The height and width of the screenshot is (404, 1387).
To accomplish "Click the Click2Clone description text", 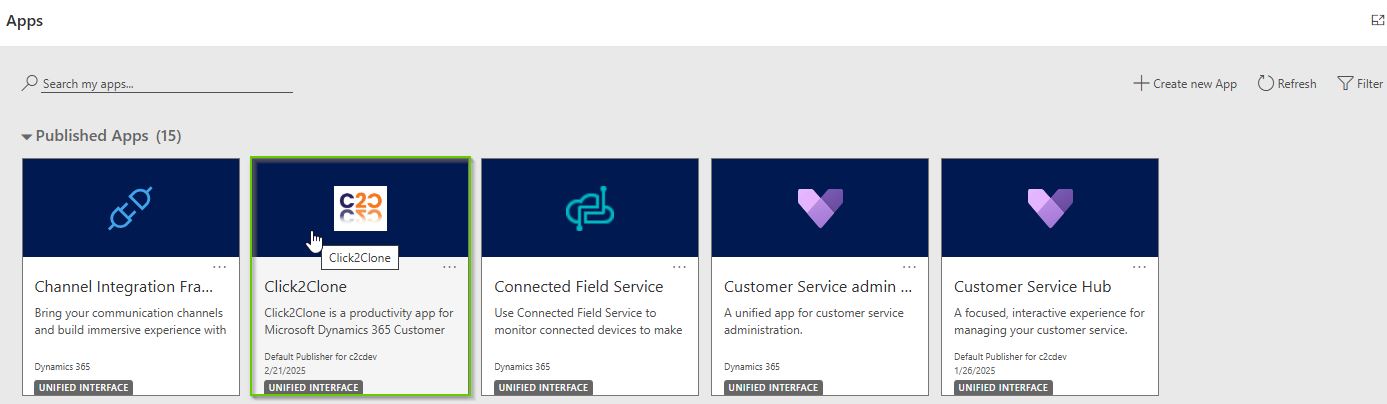I will point(358,321).
